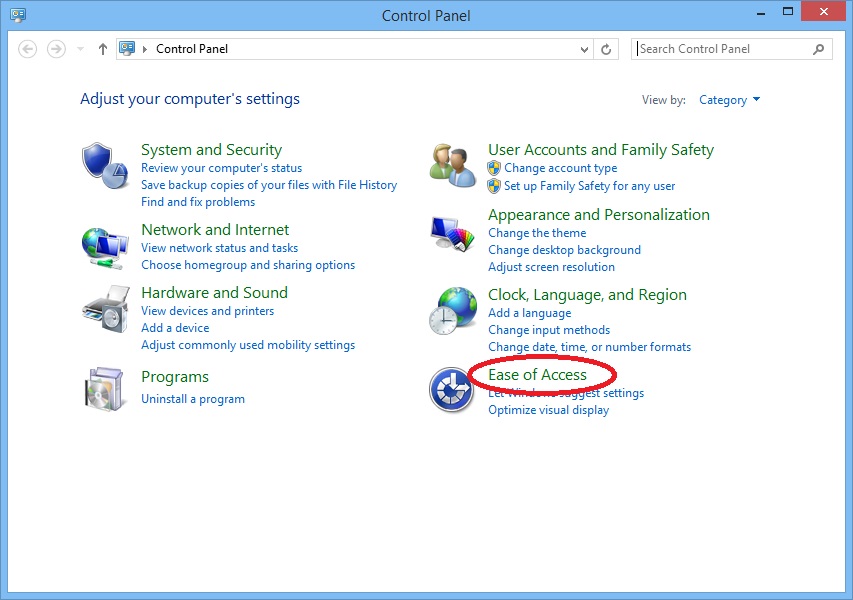This screenshot has height=600, width=853.
Task: Click the Ease of Access accessibility icon
Action: 451,390
